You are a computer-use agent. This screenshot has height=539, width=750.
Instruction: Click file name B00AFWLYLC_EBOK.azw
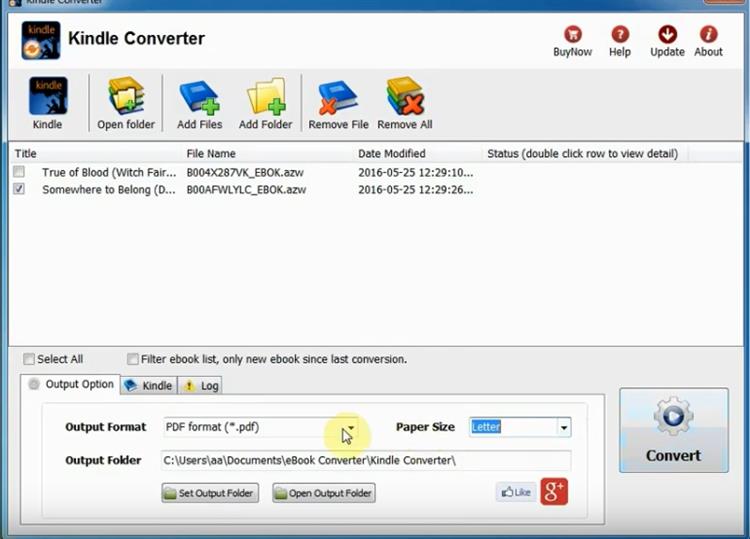[x=246, y=189]
